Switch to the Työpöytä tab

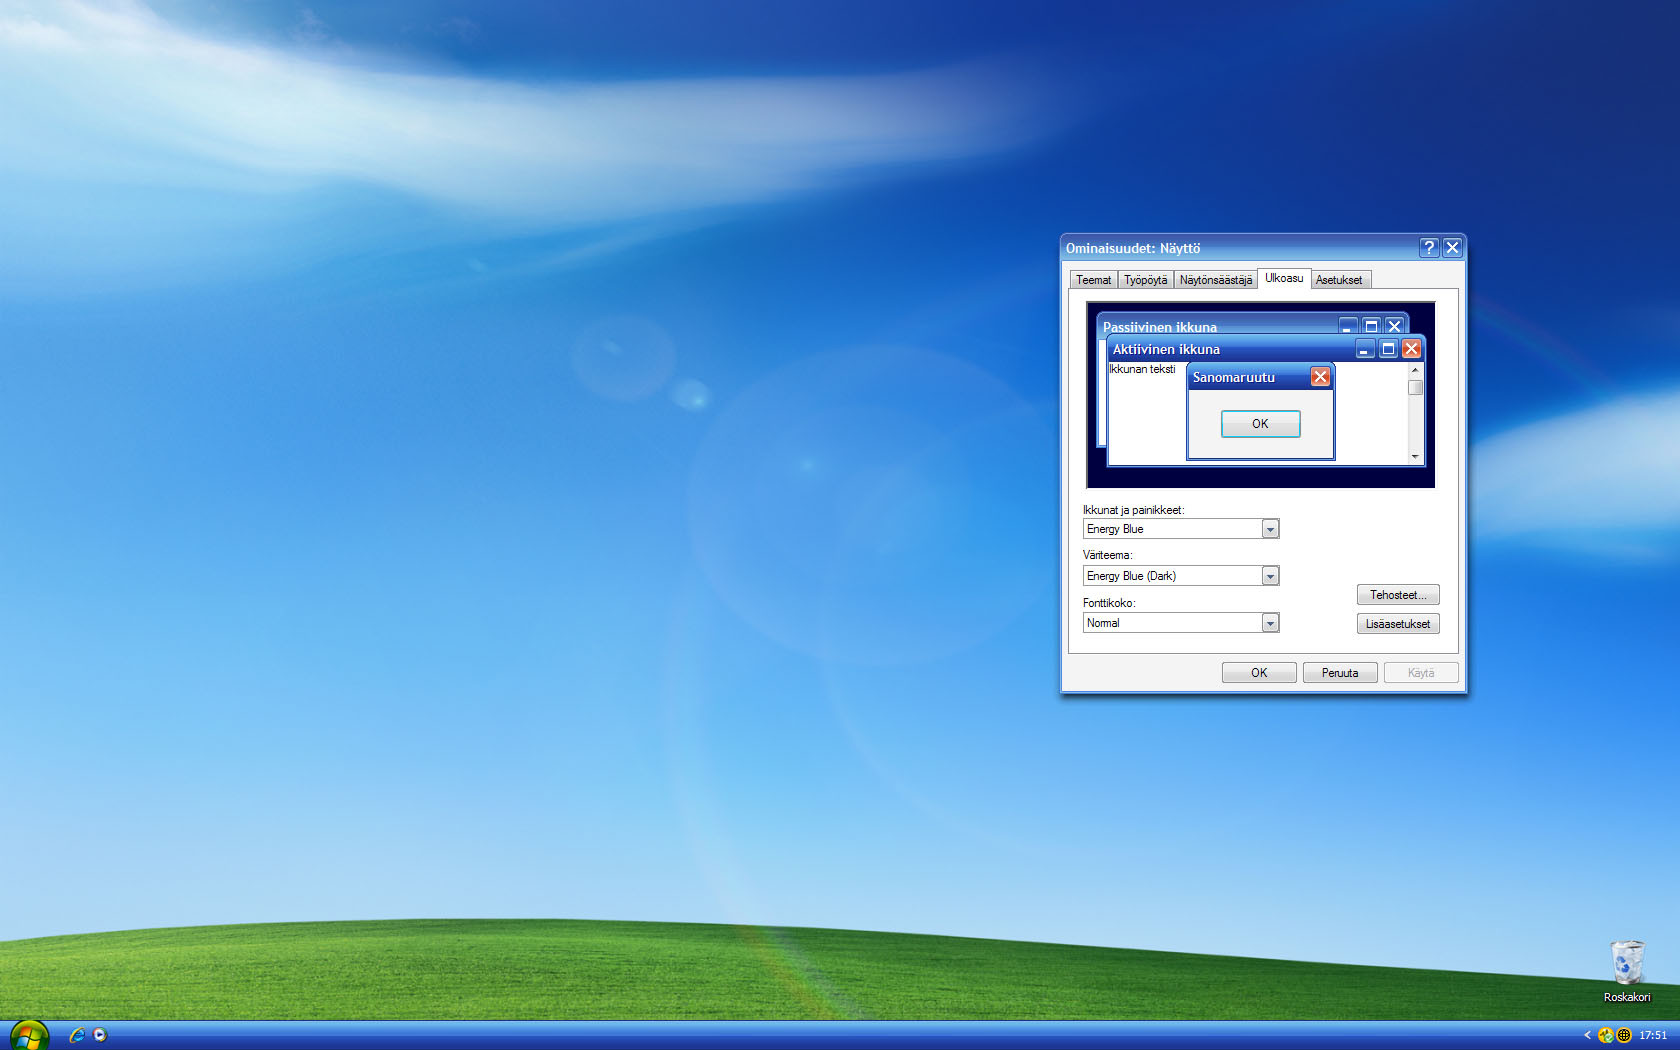pyautogui.click(x=1145, y=280)
